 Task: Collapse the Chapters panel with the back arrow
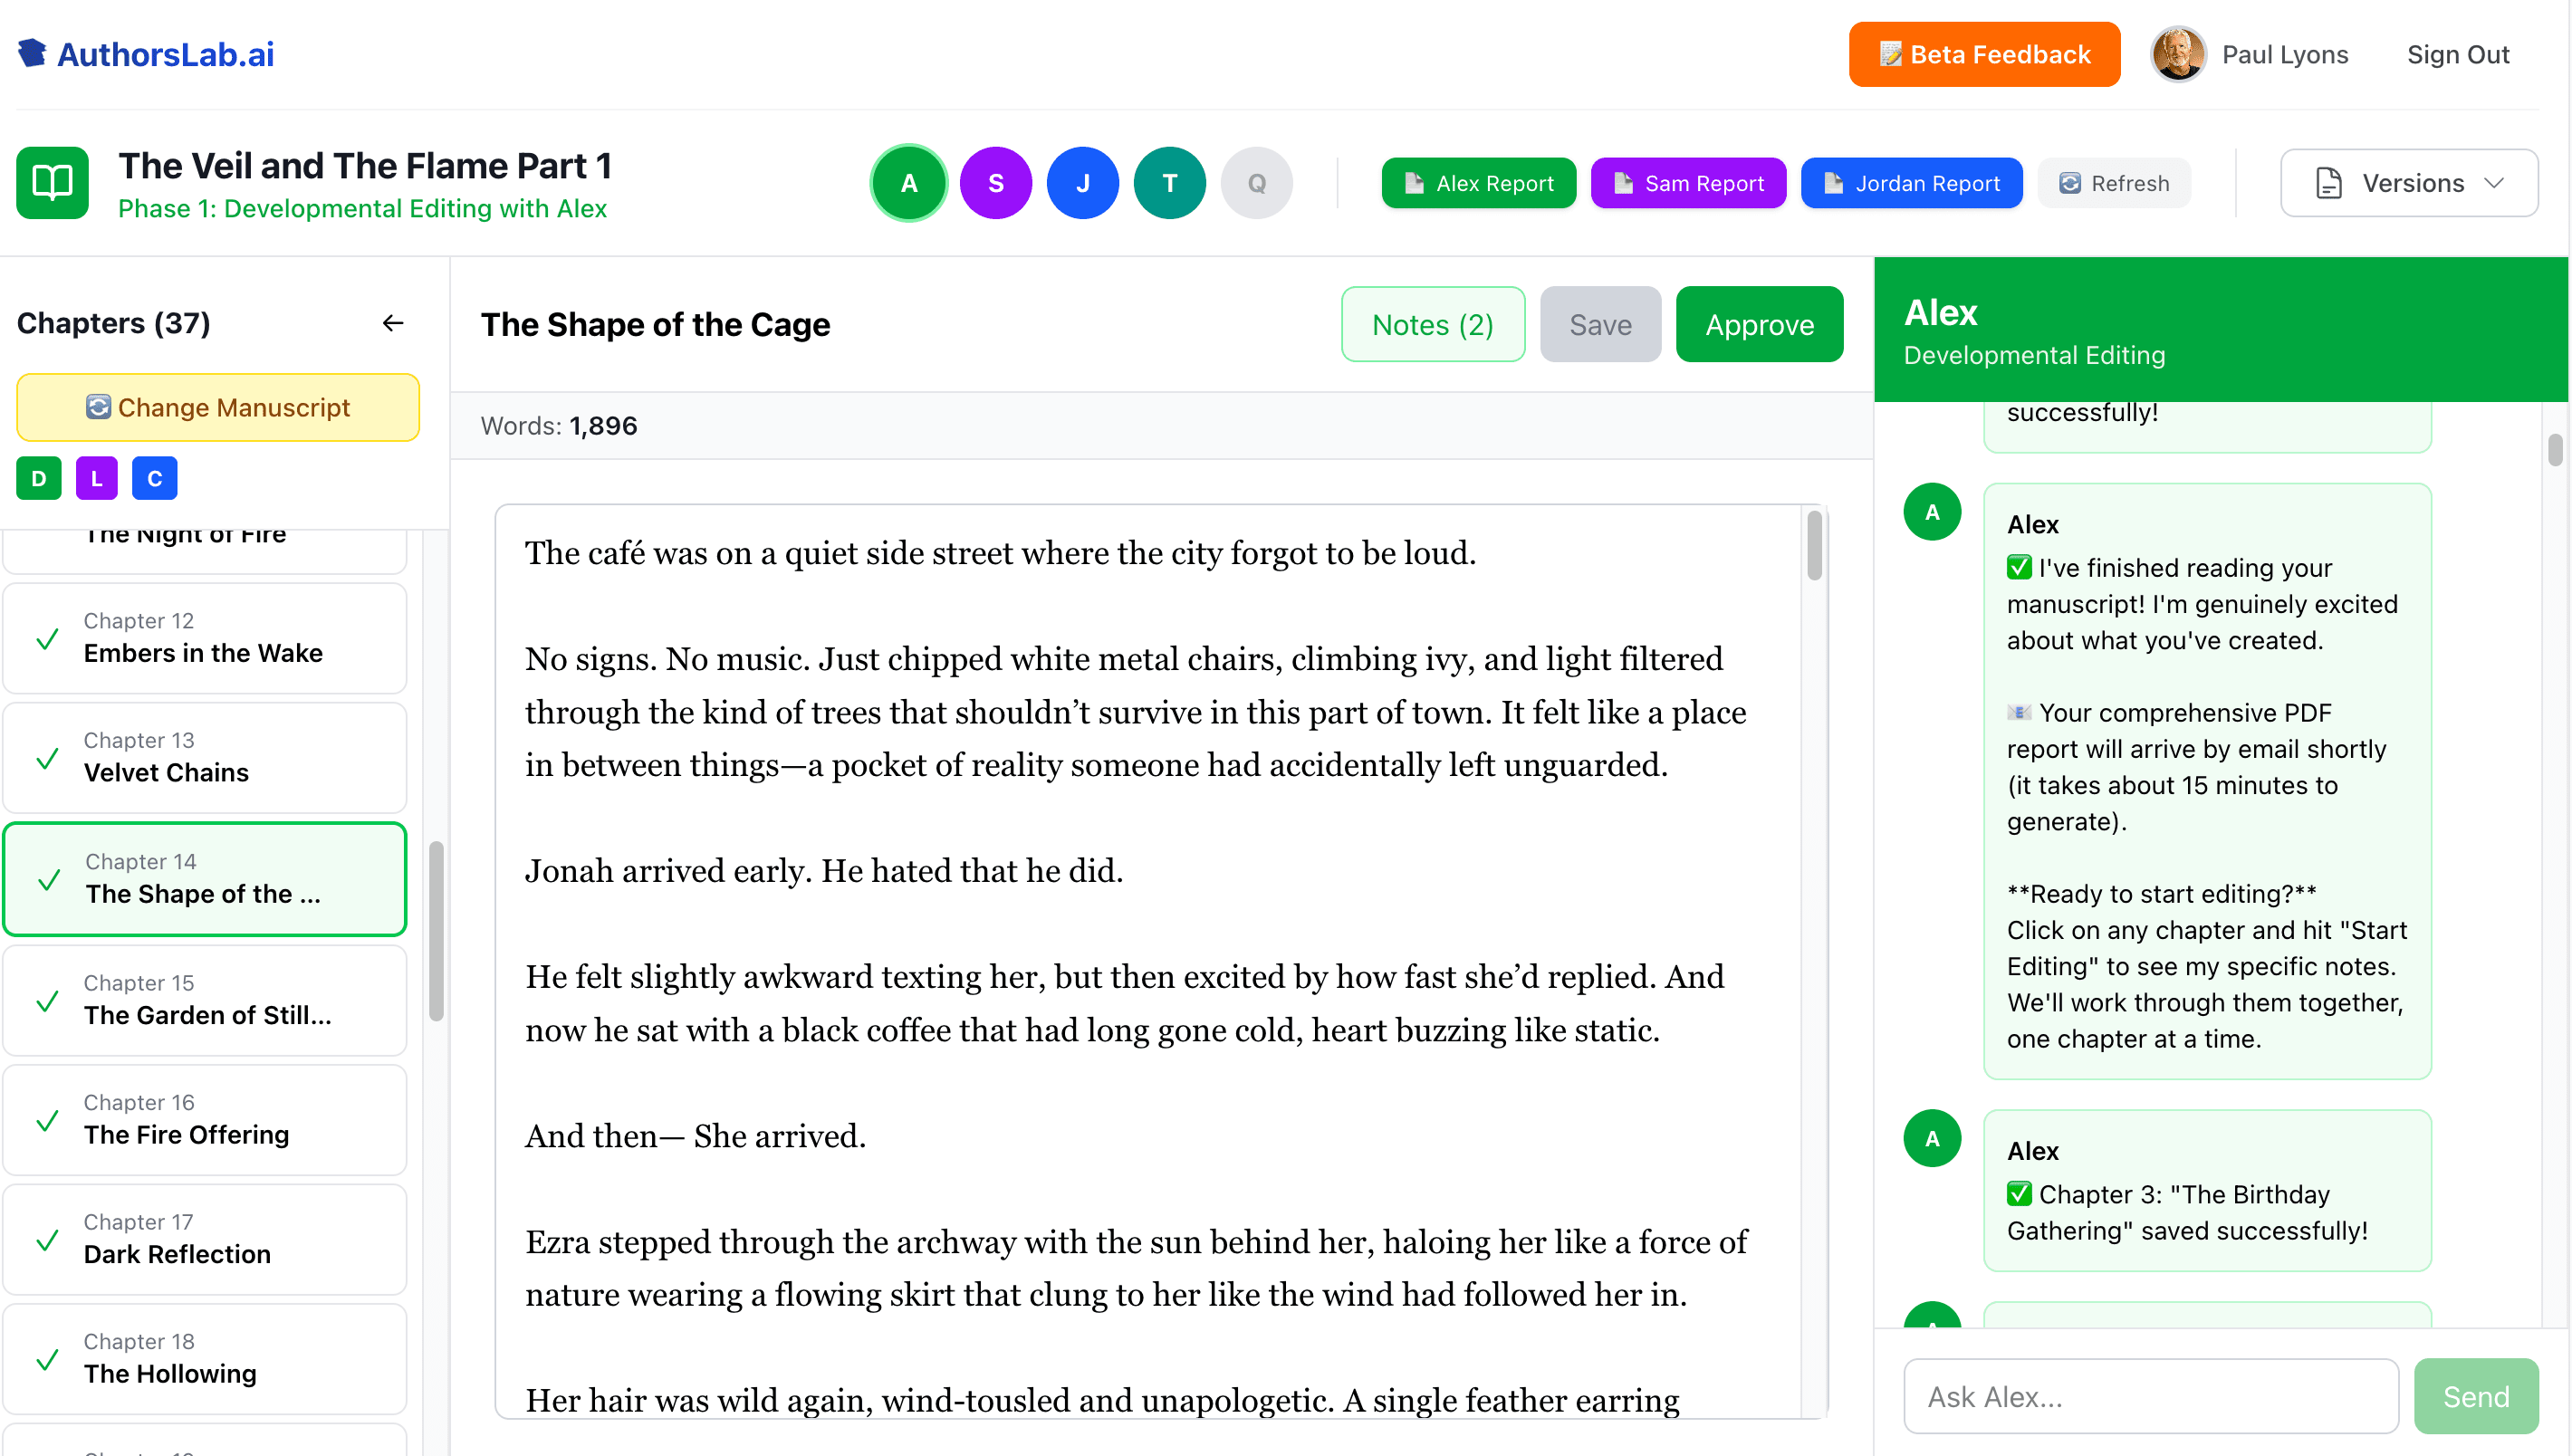393,322
